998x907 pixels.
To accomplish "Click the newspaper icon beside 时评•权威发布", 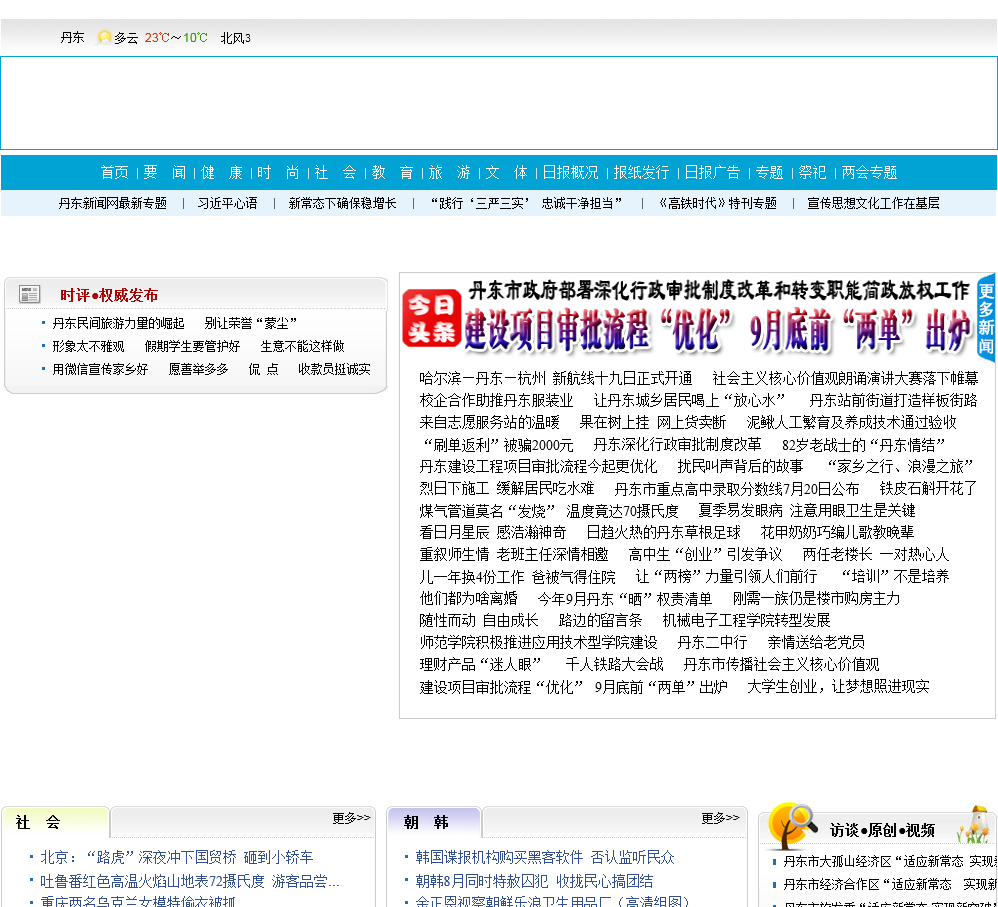I will pos(29,294).
